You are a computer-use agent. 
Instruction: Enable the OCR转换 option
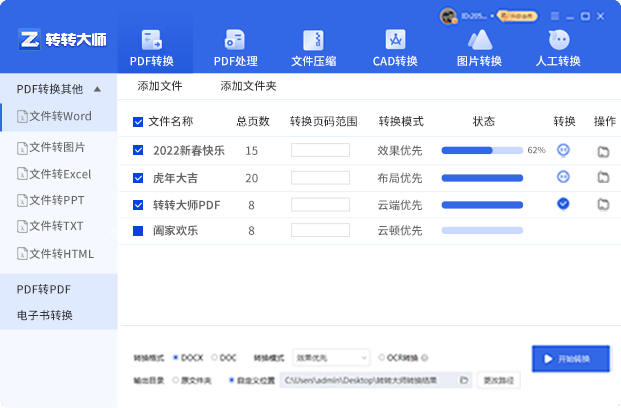[x=379, y=357]
